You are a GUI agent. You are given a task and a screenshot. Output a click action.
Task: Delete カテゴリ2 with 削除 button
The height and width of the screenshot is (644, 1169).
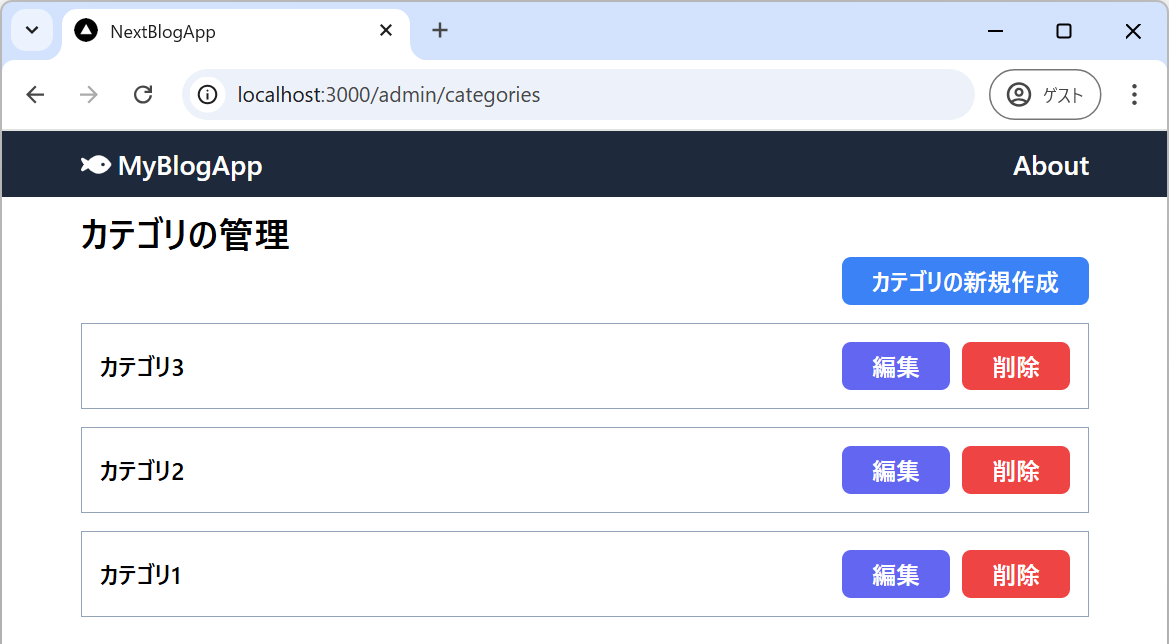(x=1015, y=471)
